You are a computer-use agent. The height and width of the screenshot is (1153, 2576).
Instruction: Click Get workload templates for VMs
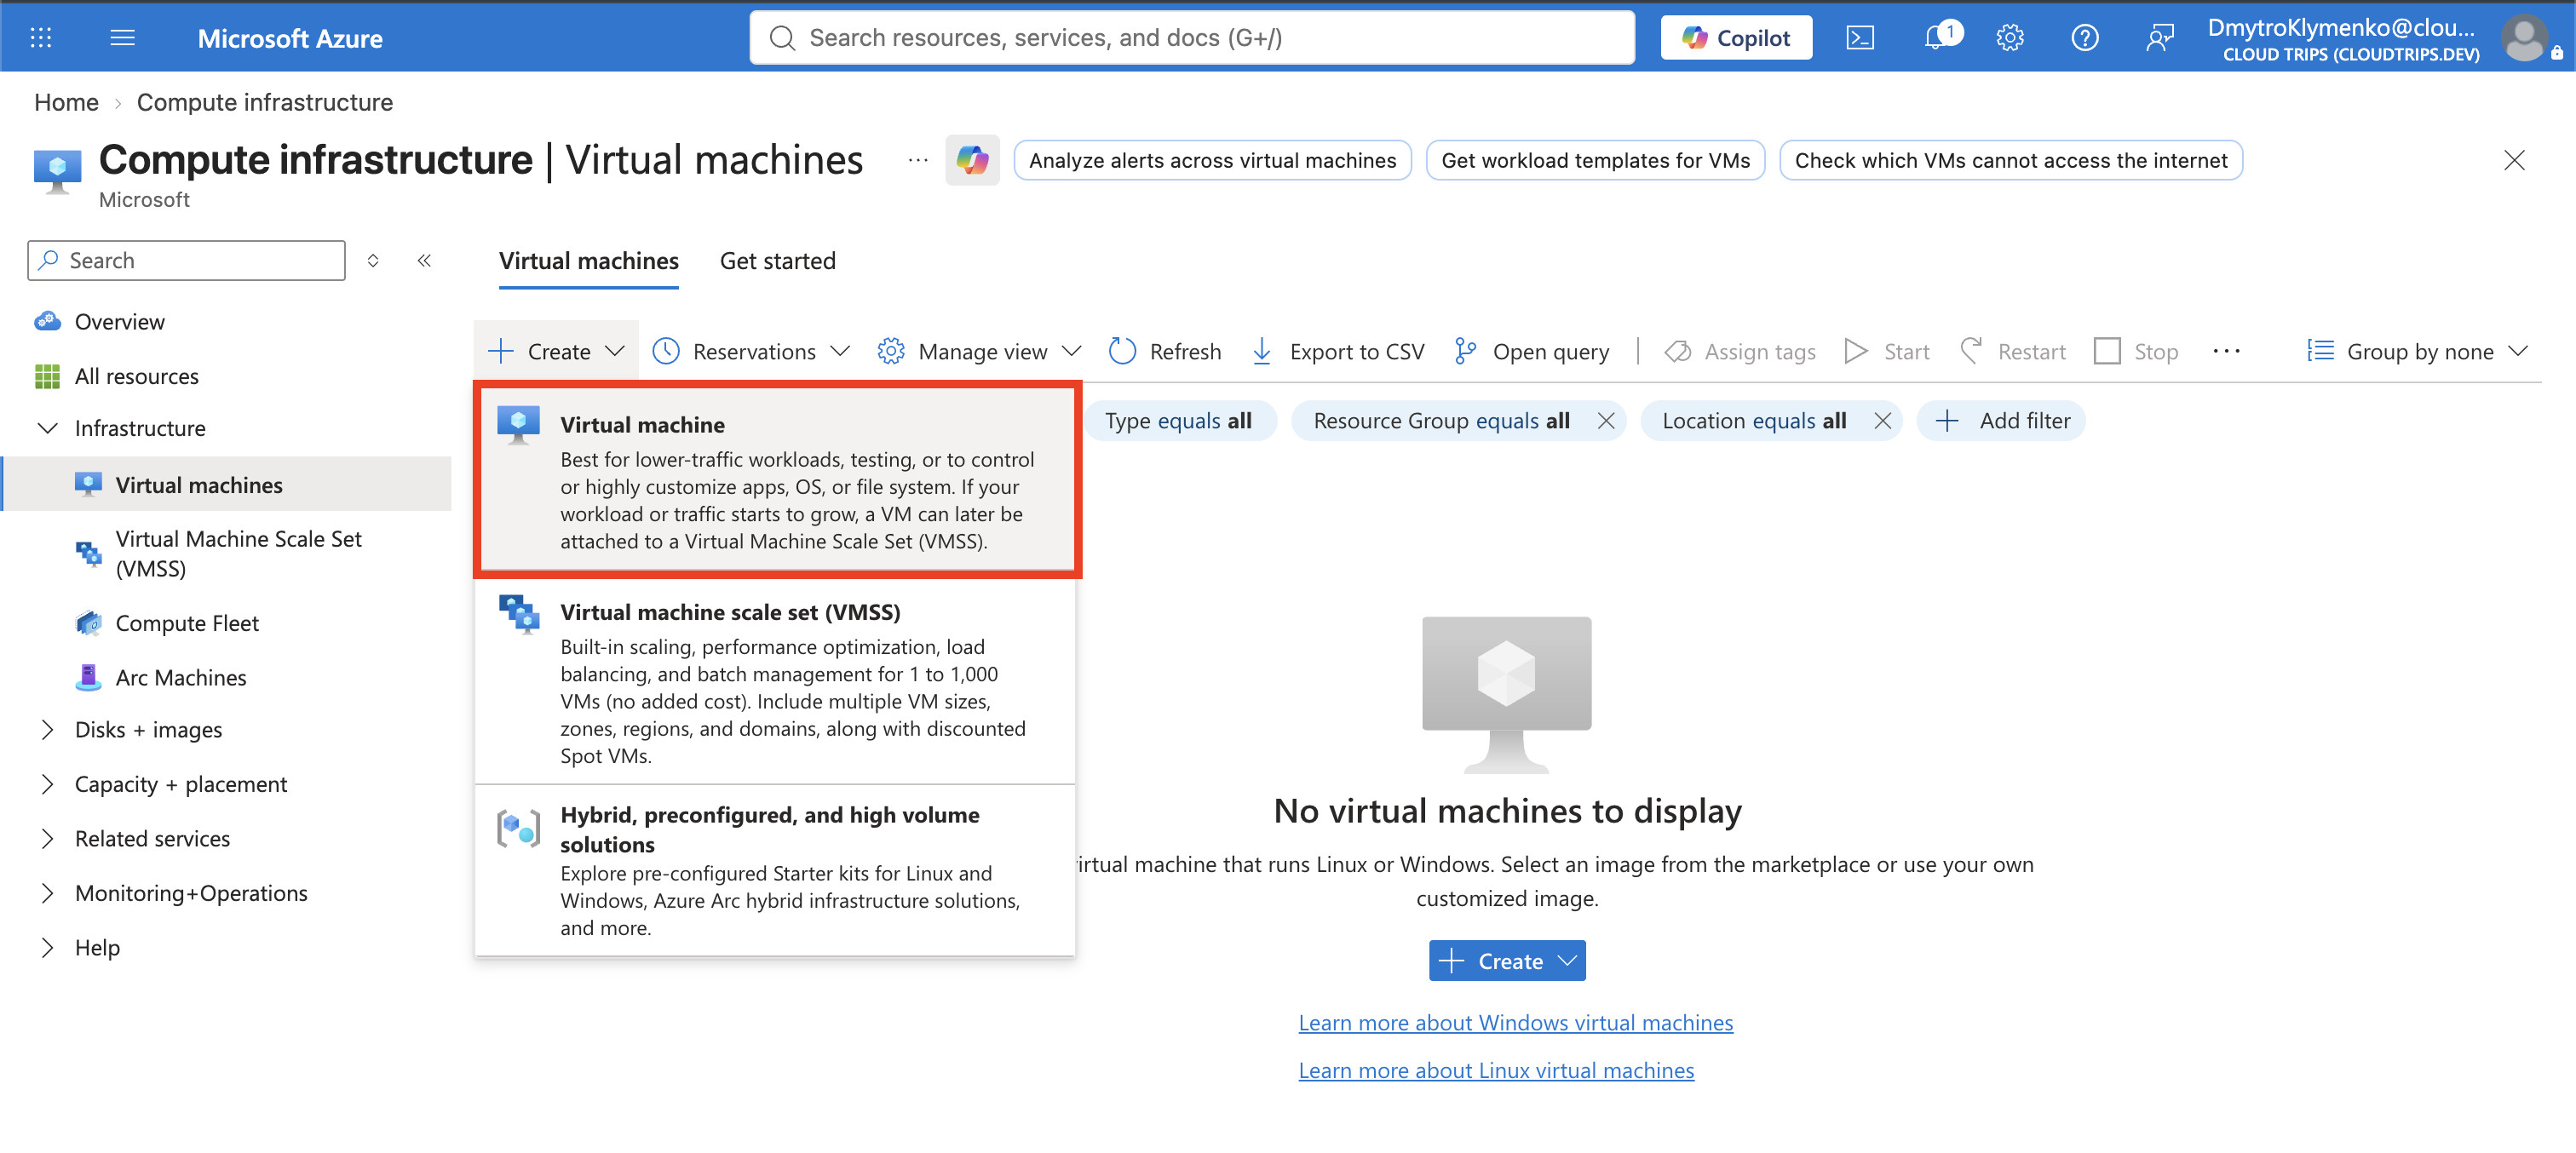(x=1595, y=160)
